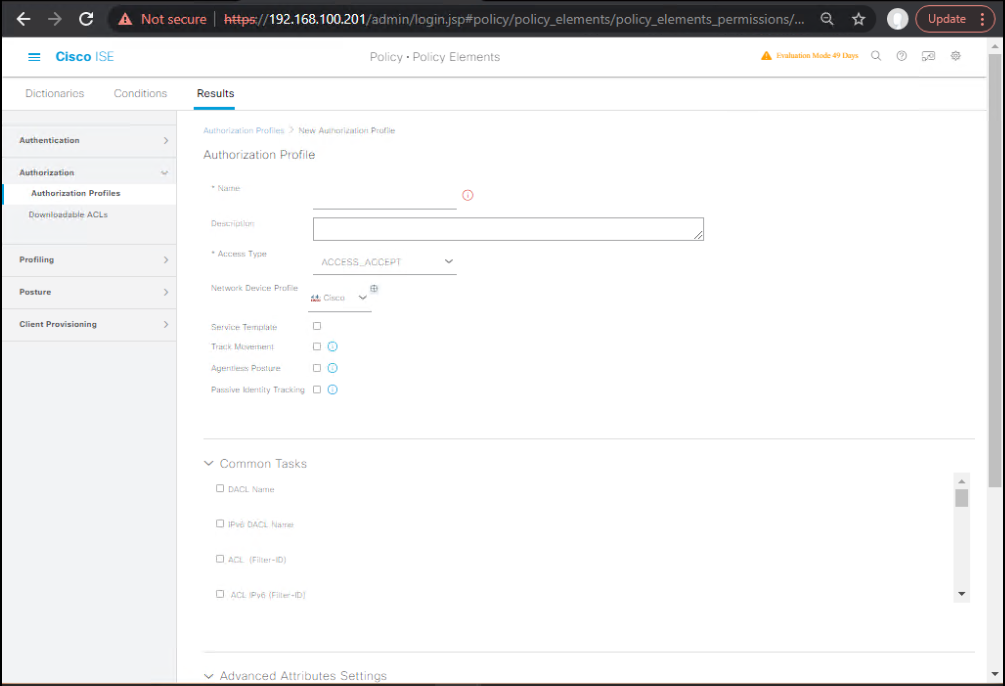Switch to the Dictionaries tab
Screen dimensions: 1005x686
(x=54, y=93)
